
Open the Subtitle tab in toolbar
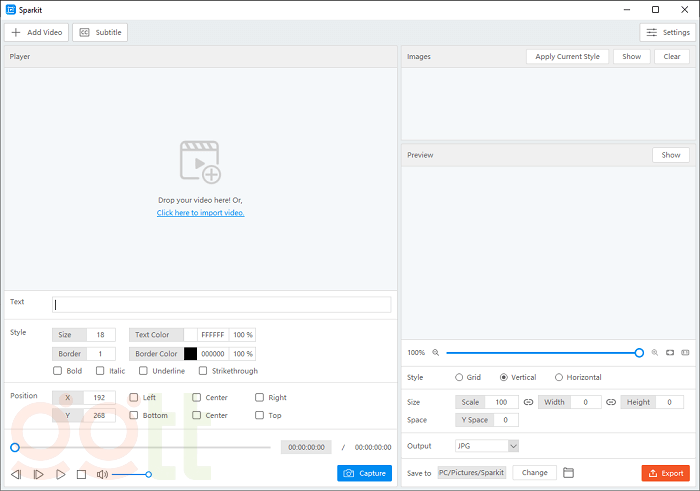(x=100, y=32)
